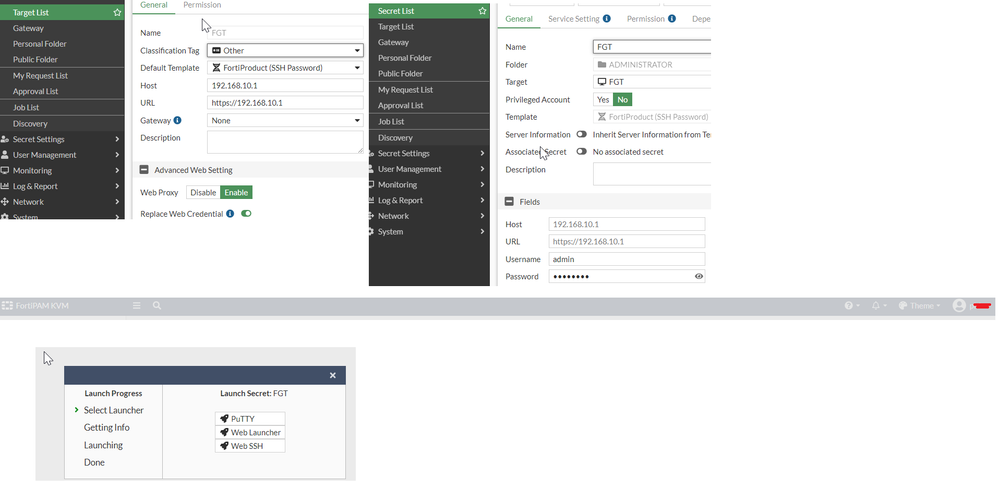Open the Classification Tag dropdown
Image resolution: width=999 pixels, height=495 pixels.
point(285,50)
